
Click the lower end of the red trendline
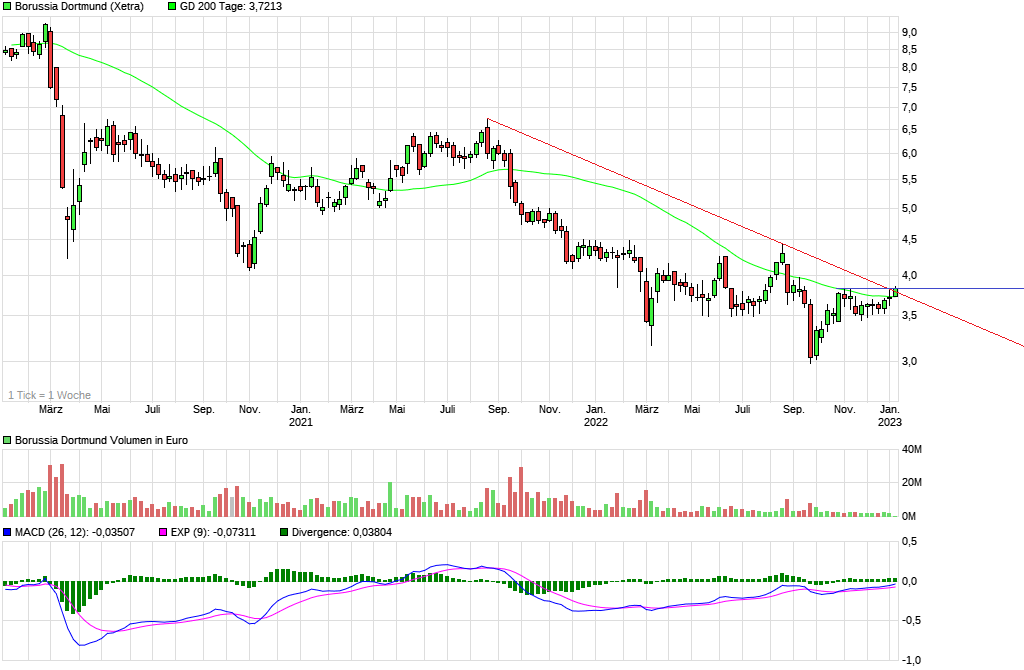click(1021, 345)
